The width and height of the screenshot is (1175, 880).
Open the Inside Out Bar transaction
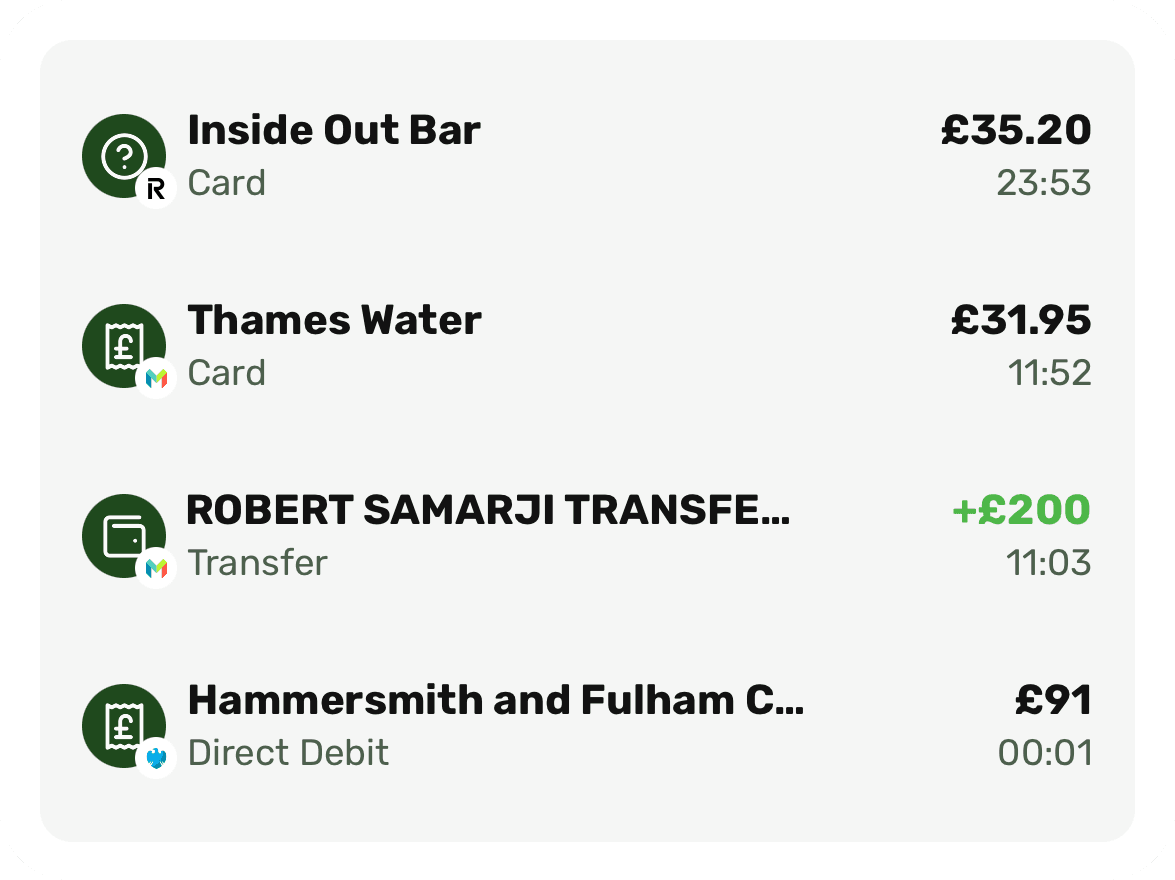click(334, 131)
